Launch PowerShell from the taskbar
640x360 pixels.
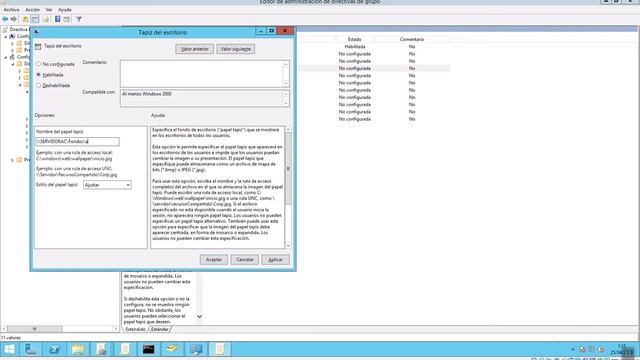[x=54, y=349]
